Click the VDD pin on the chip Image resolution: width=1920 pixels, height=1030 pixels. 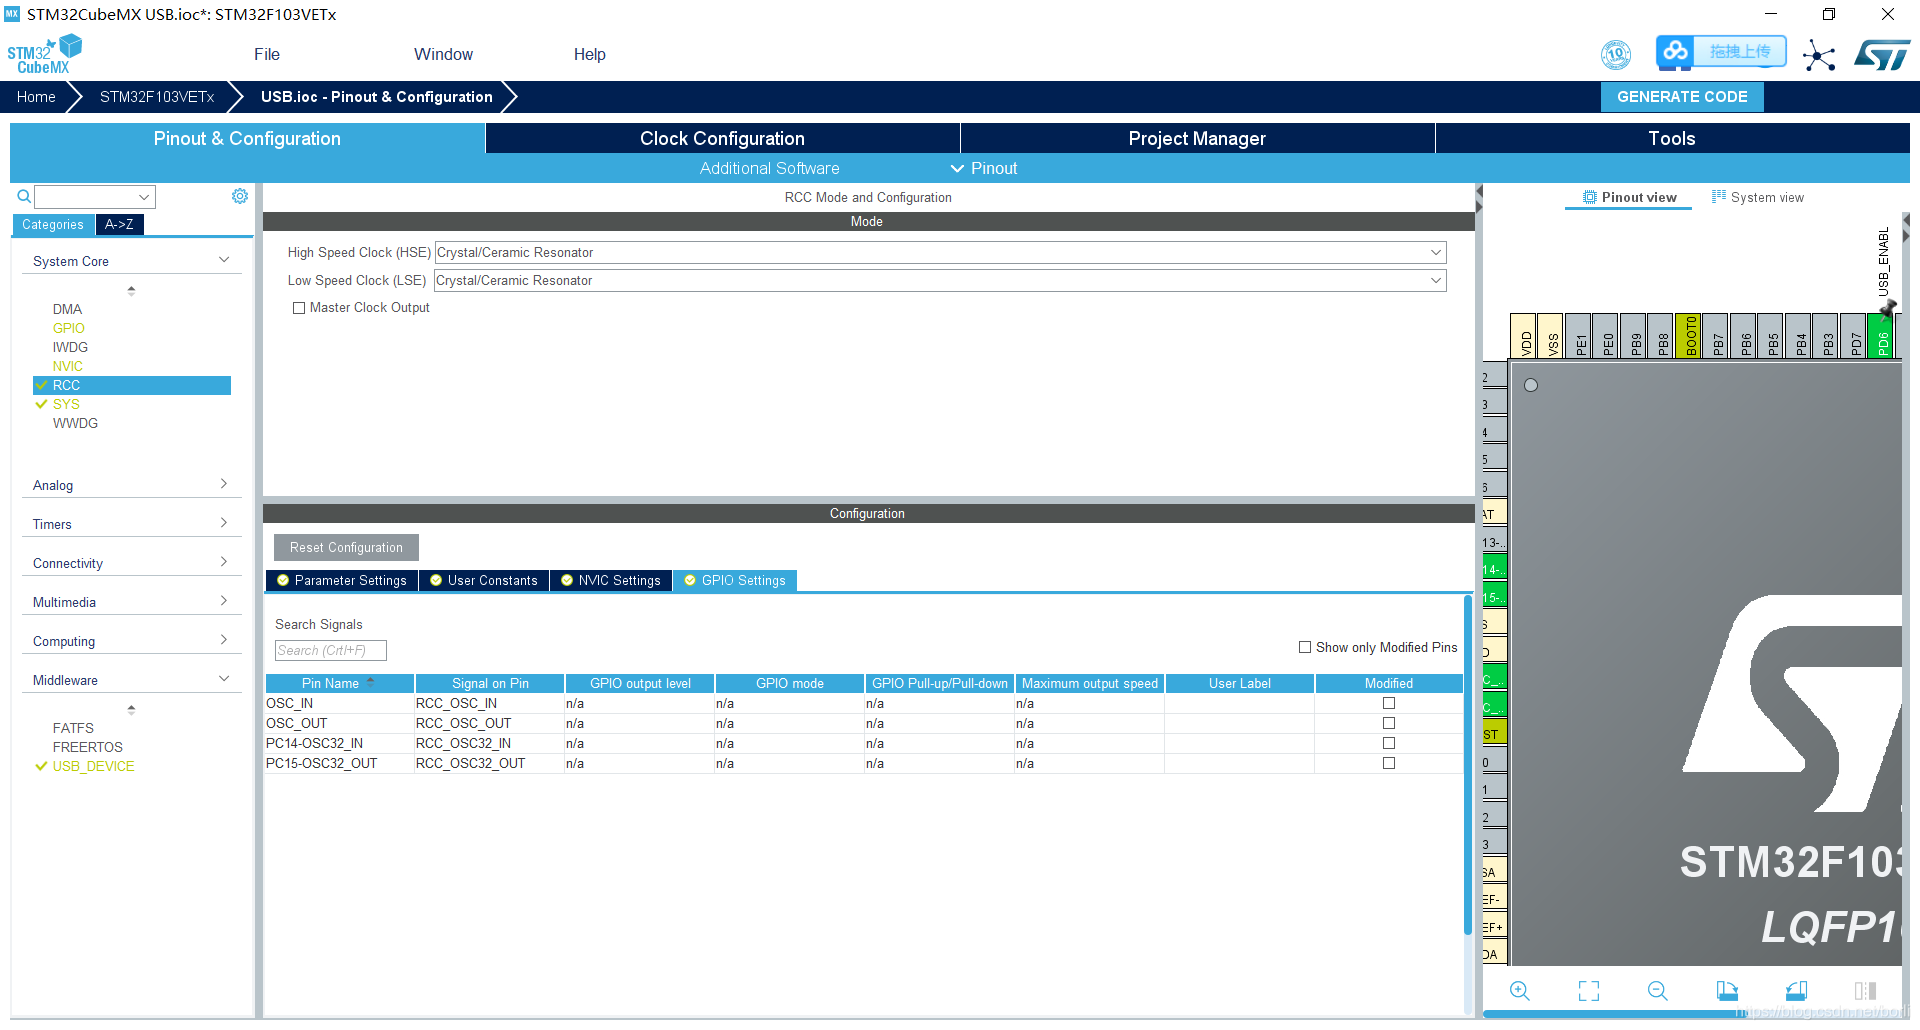[x=1523, y=336]
